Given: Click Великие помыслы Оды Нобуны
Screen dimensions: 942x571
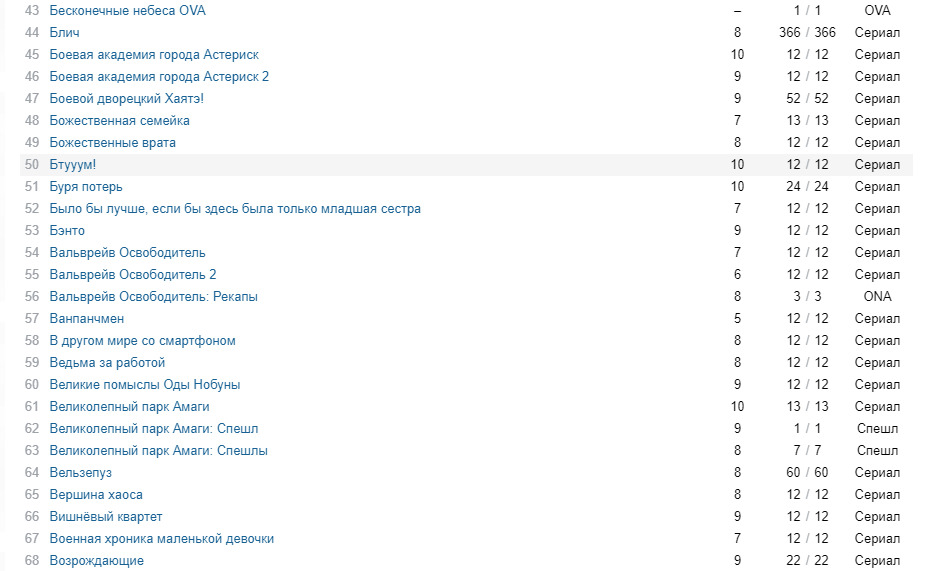Looking at the screenshot, I should 144,385.
